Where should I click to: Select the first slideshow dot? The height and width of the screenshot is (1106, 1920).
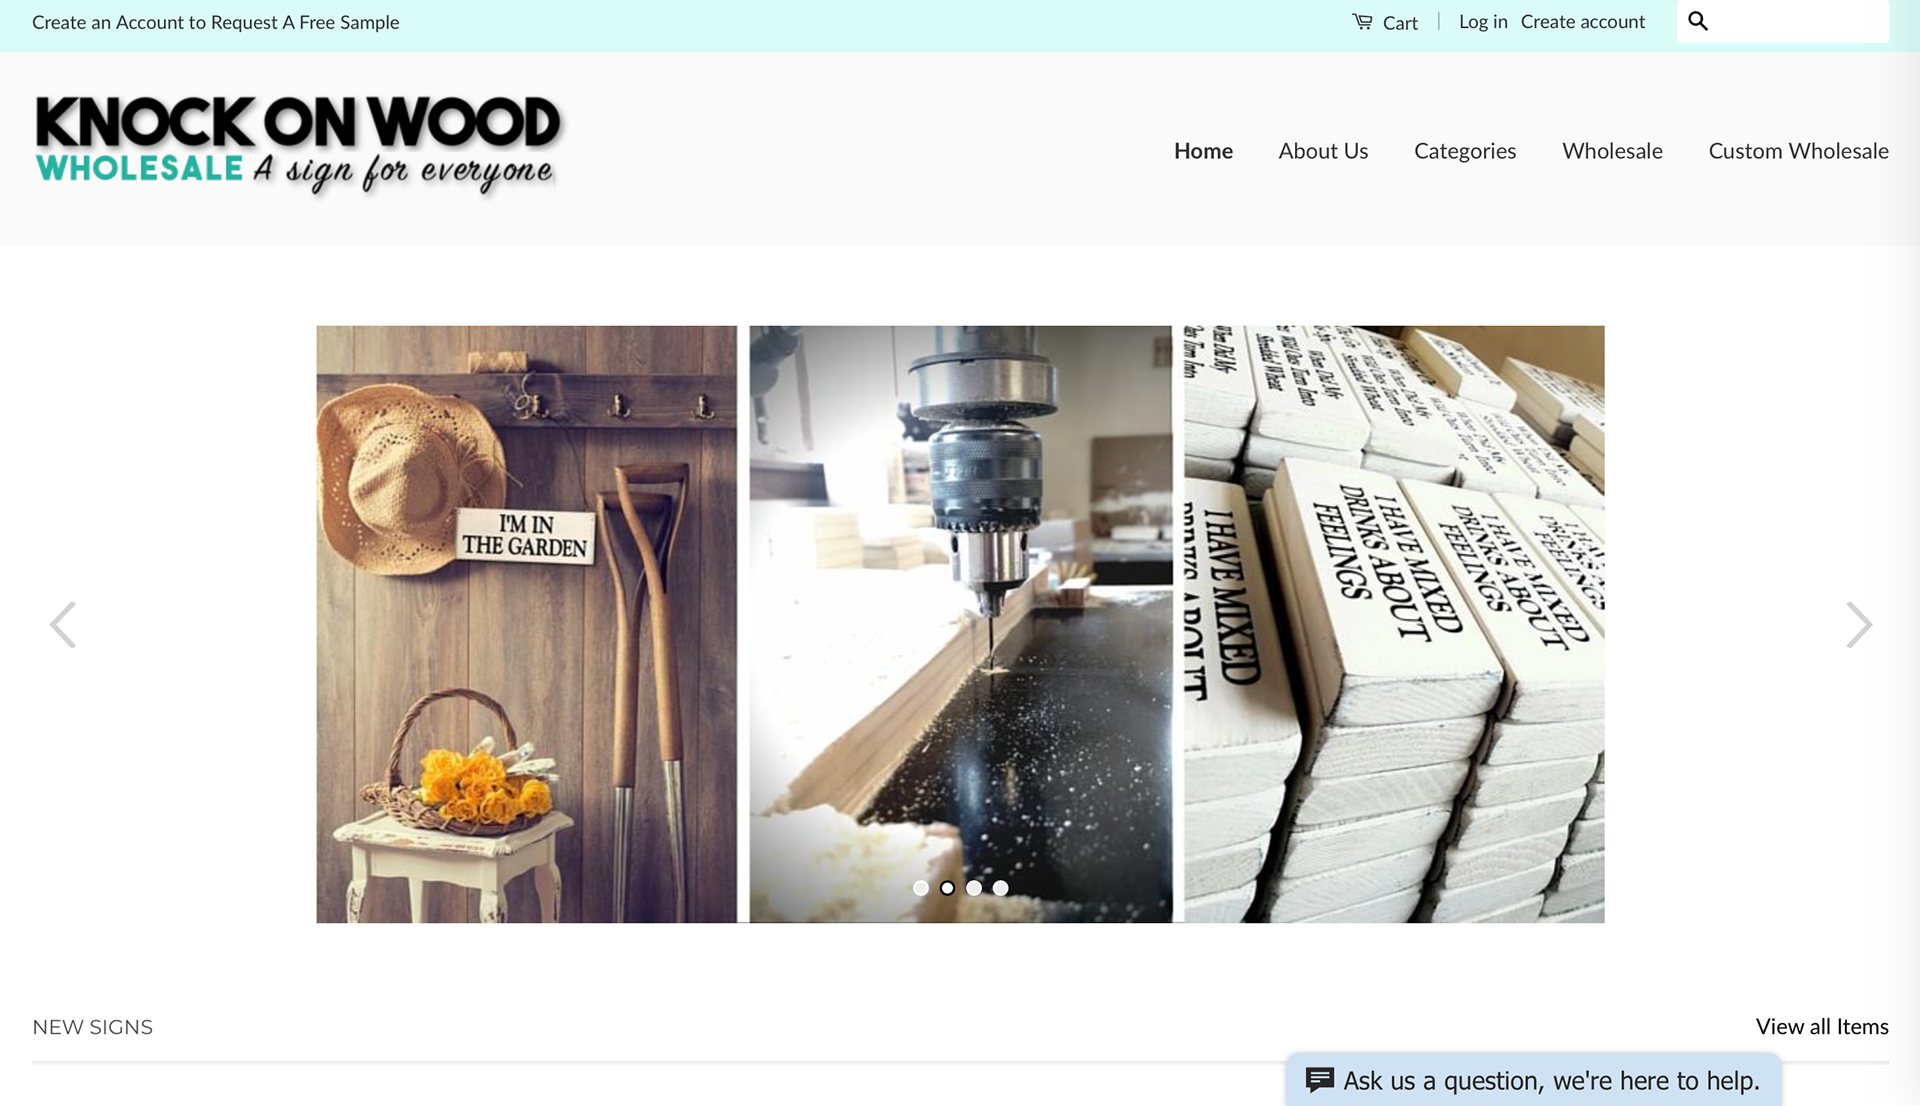tap(921, 888)
